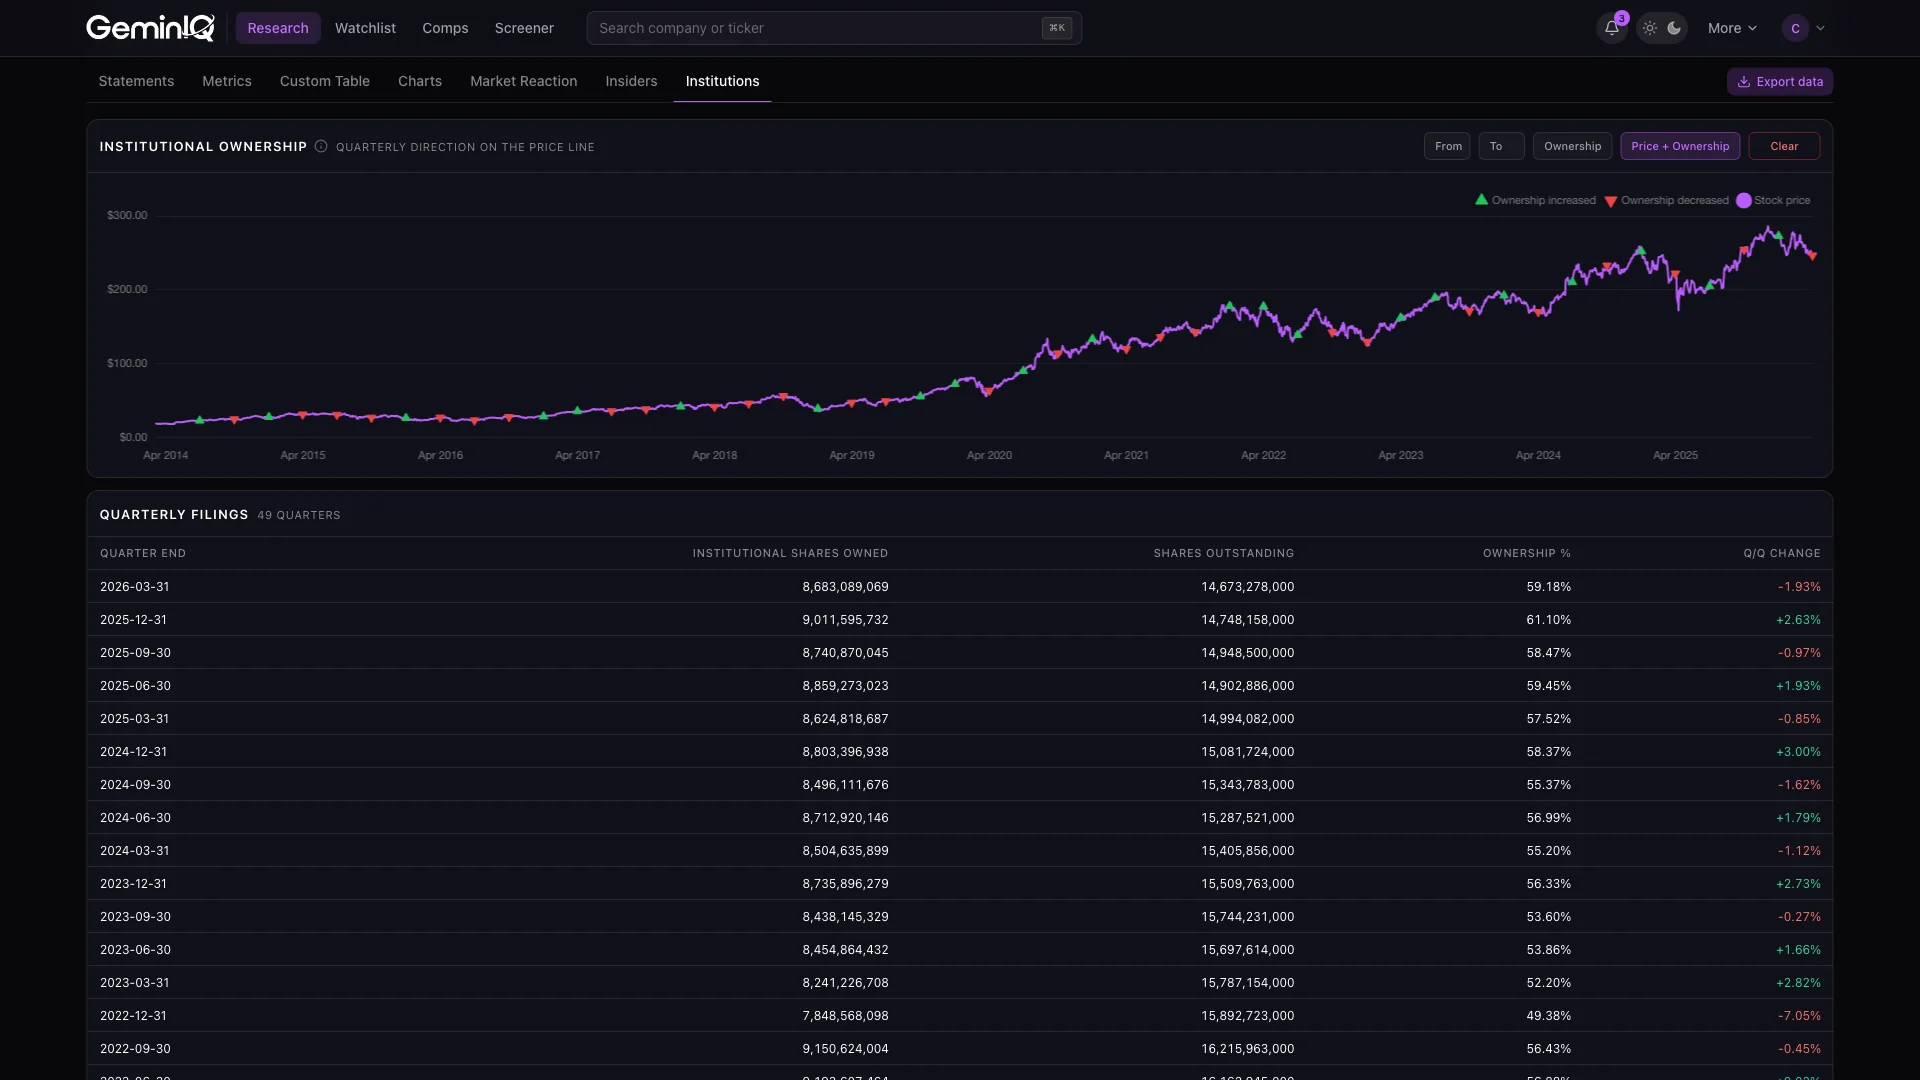Click the Apr 2020 axis label
Viewport: 1920px width, 1080px height.
tap(989, 455)
